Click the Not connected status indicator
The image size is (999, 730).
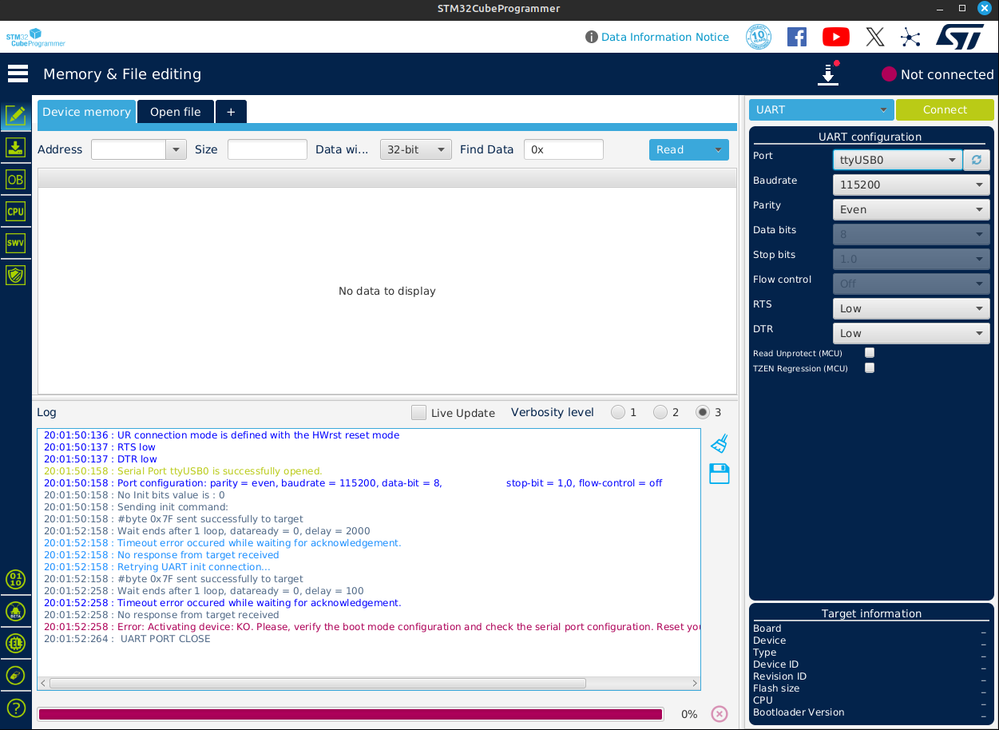click(x=937, y=75)
